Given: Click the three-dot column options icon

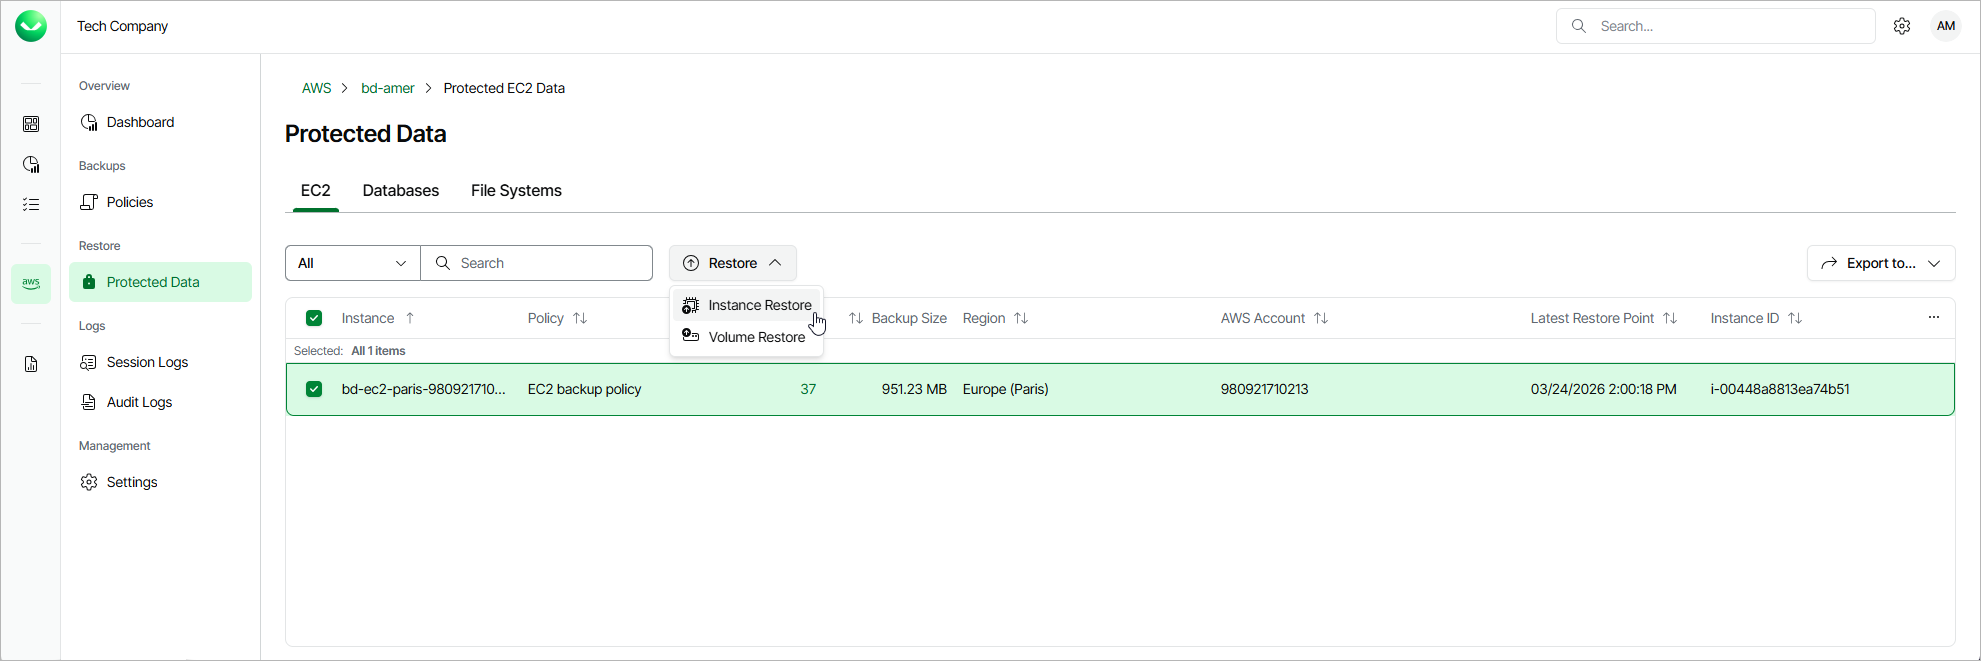Looking at the screenshot, I should click(x=1933, y=318).
